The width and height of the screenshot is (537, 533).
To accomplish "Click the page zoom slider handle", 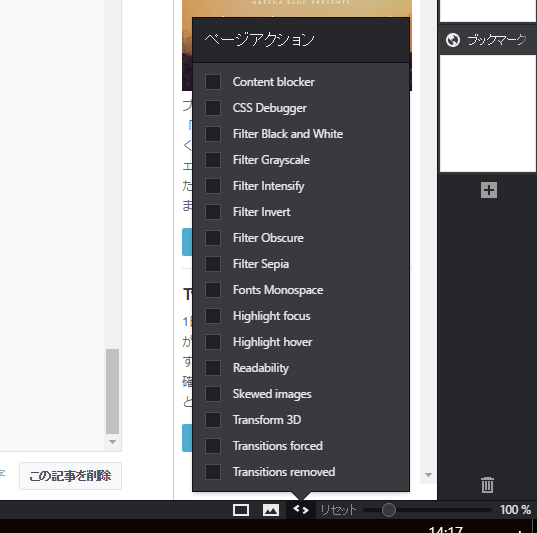I will (388, 510).
